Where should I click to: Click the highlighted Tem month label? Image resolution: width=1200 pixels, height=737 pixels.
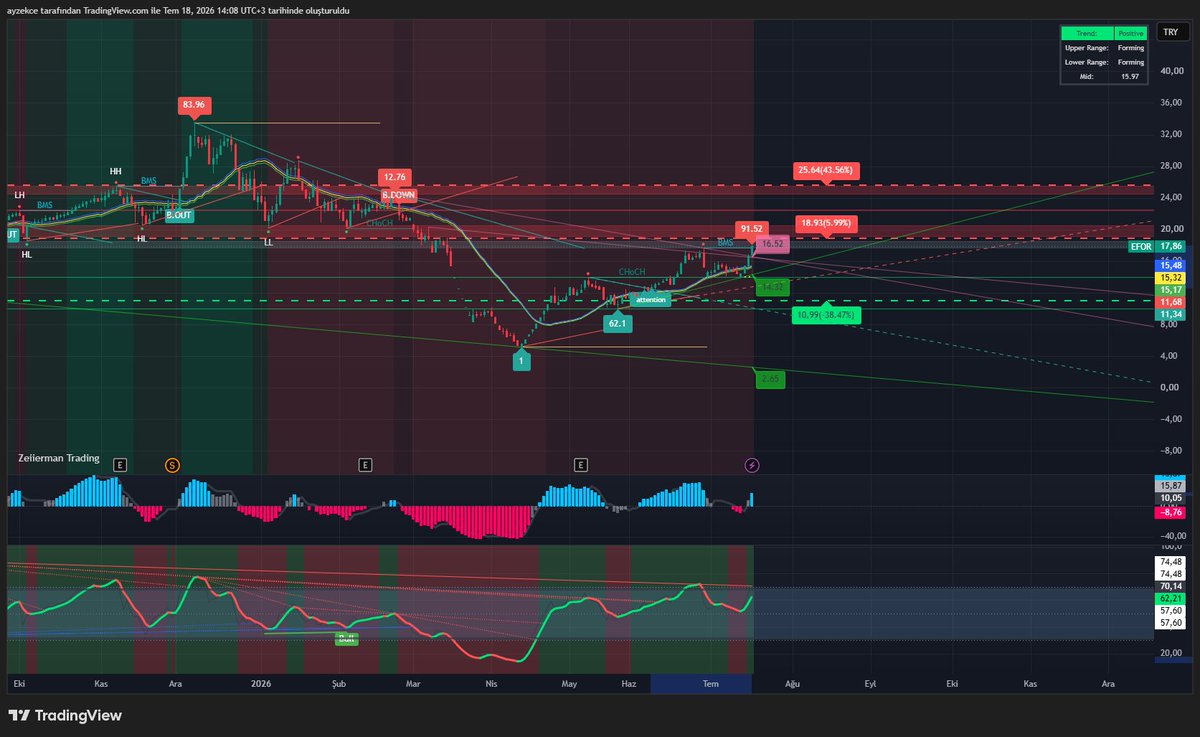pyautogui.click(x=710, y=684)
